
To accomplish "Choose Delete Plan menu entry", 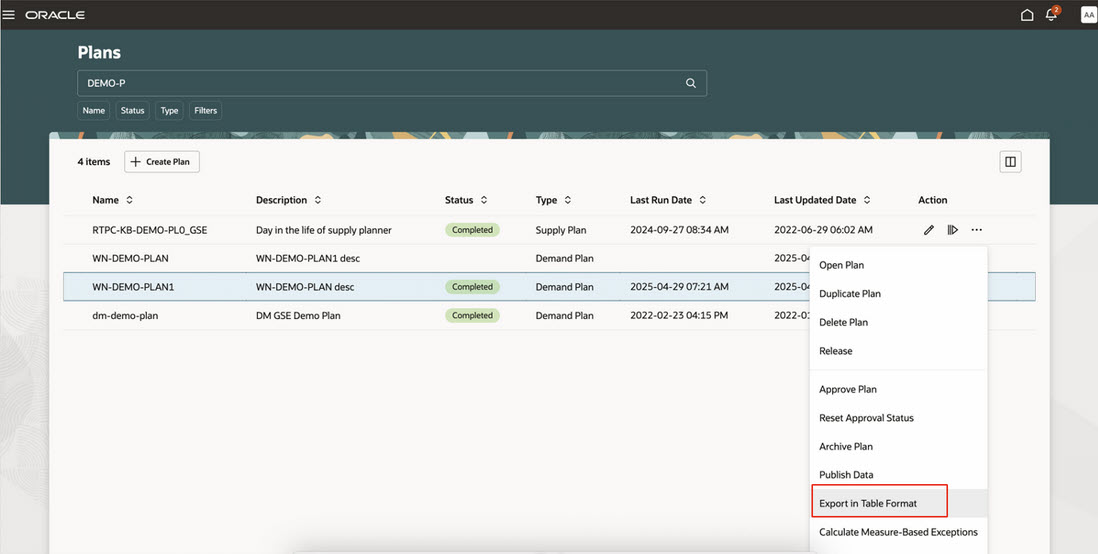I will coord(898,322).
